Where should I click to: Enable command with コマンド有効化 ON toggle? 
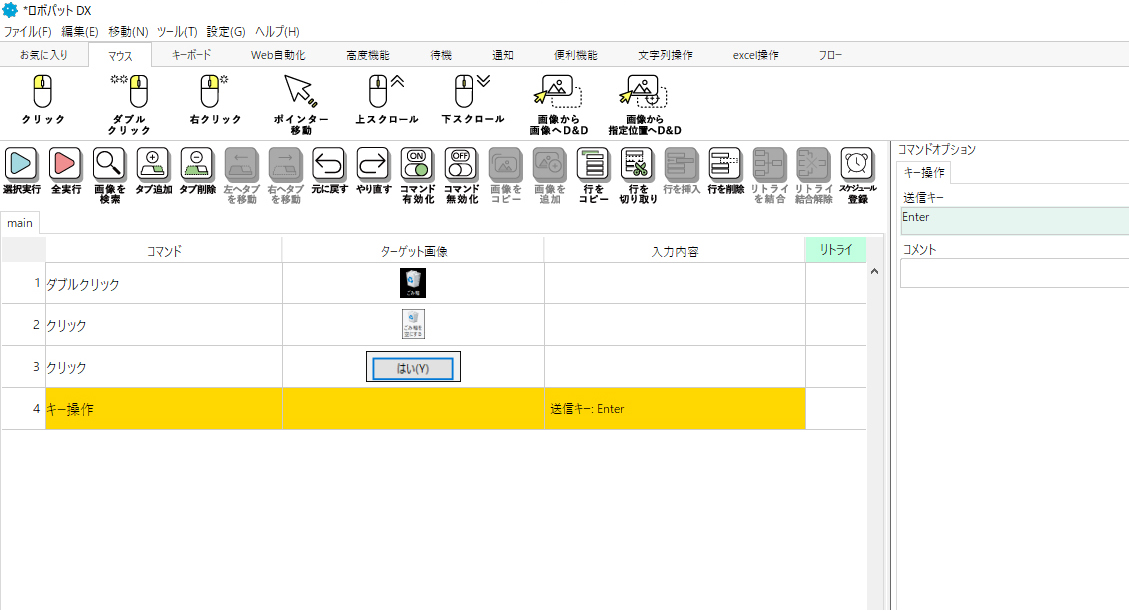416,163
